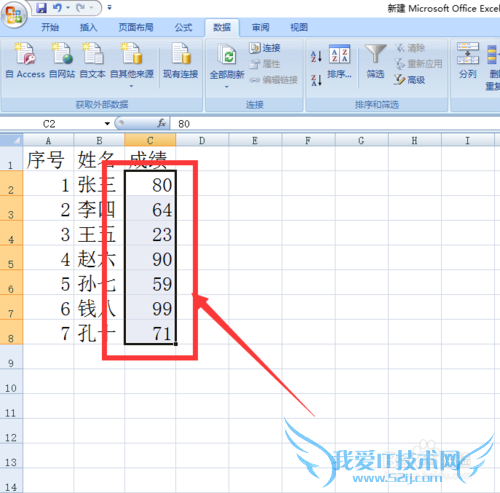Click the insert function fx button

pyautogui.click(x=162, y=124)
